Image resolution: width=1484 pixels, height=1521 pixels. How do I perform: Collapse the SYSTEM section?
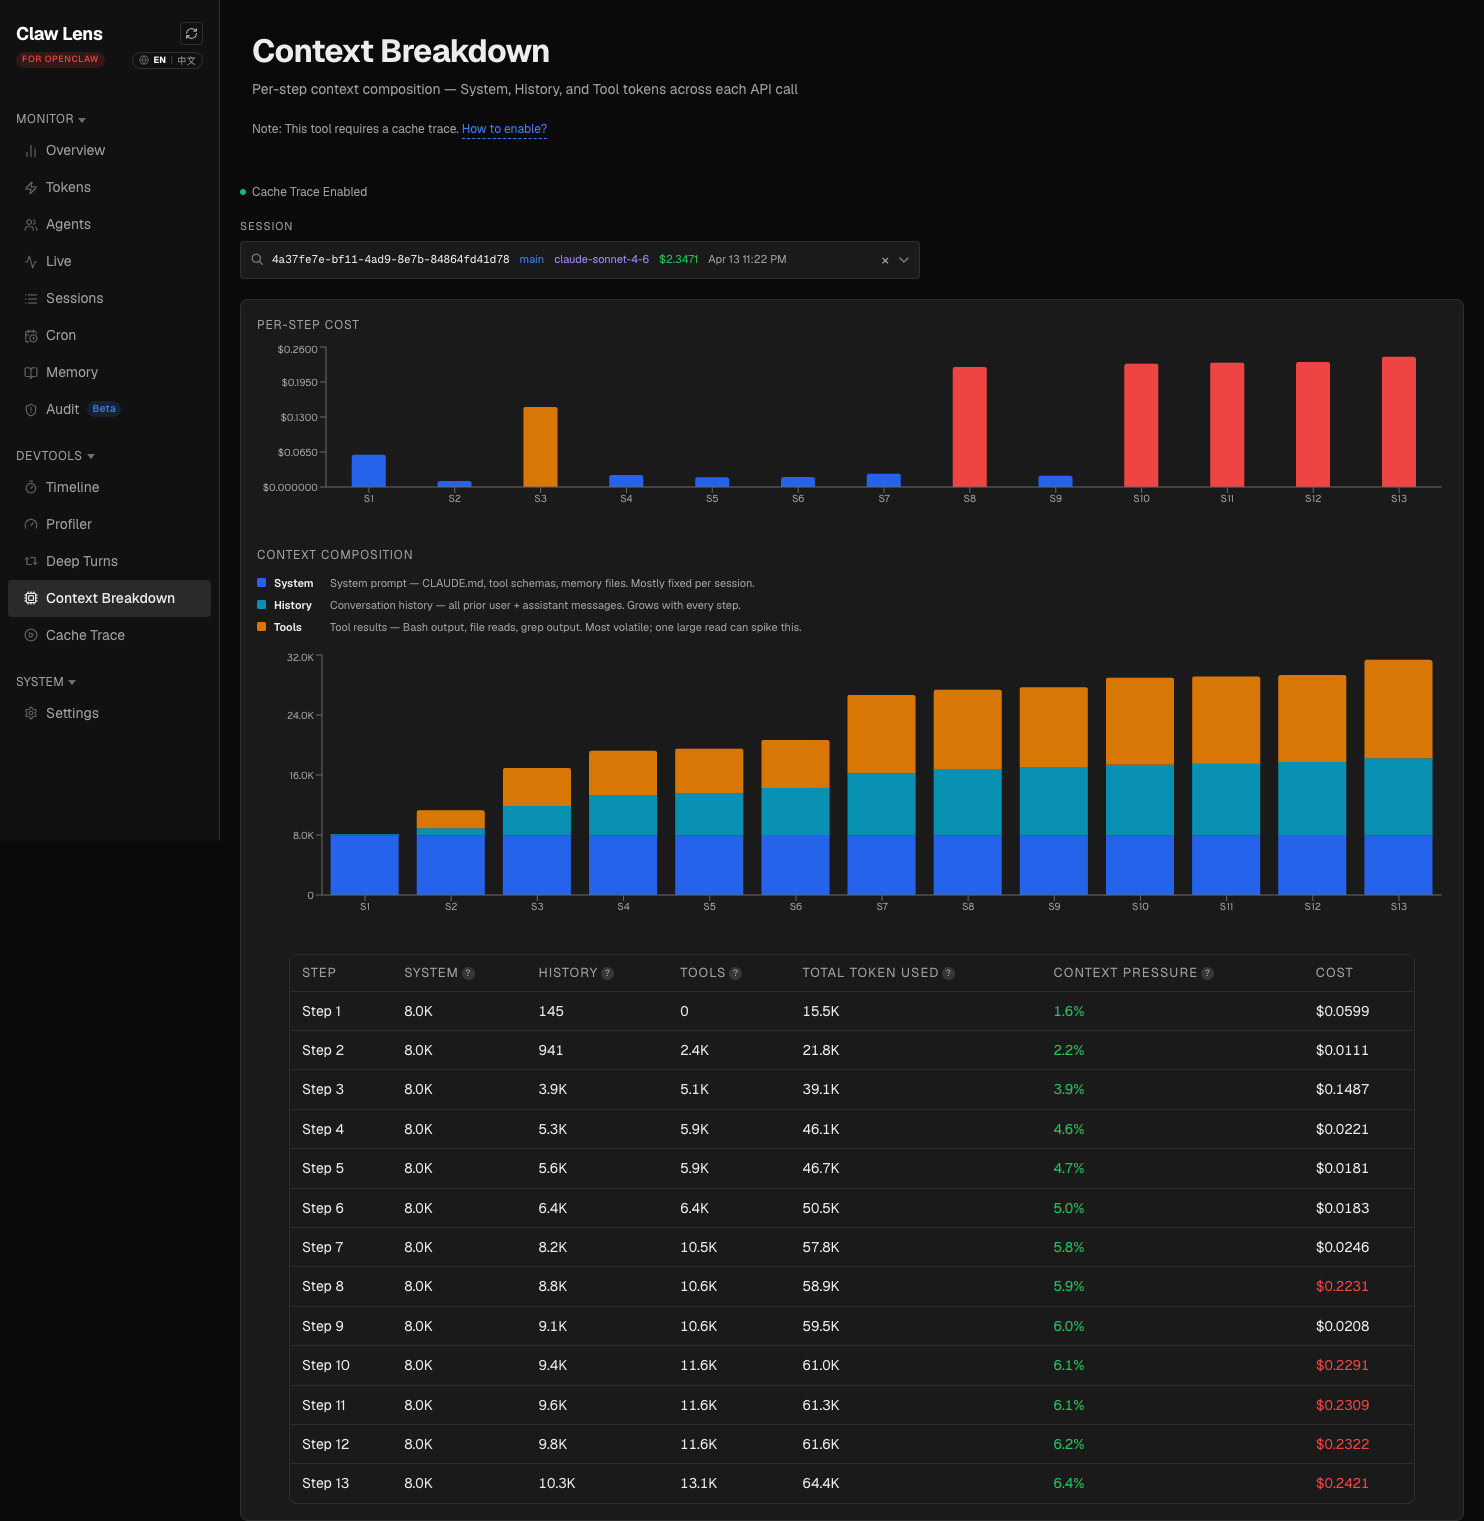click(46, 682)
